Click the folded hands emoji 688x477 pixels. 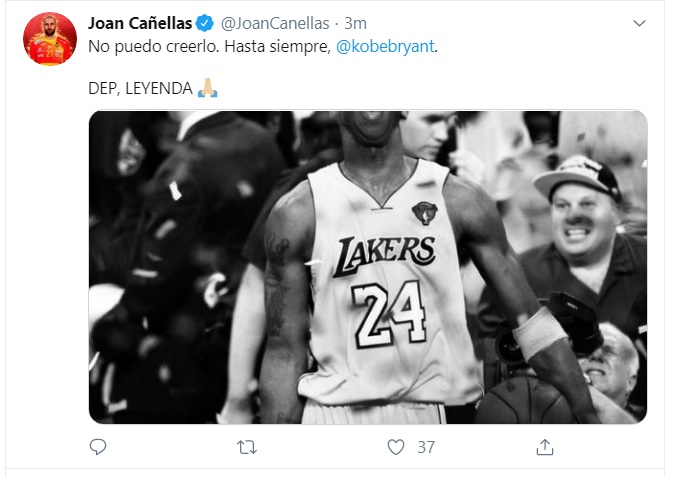click(x=208, y=89)
